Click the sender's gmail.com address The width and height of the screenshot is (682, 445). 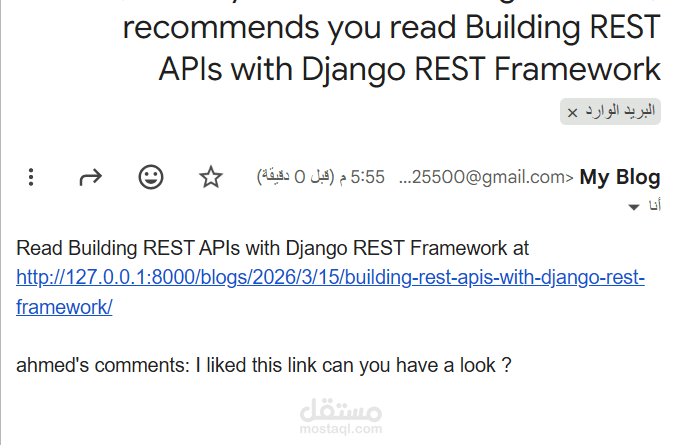coord(486,177)
